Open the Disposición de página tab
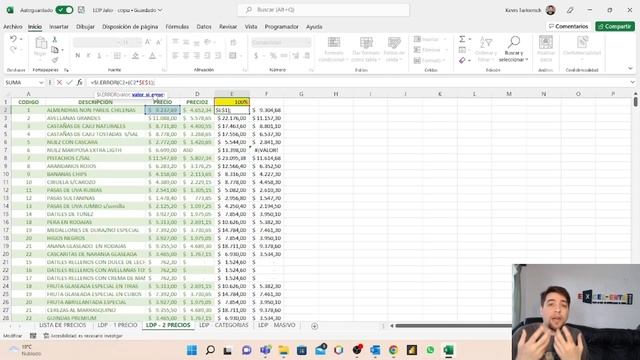The height and width of the screenshot is (360, 640). pyautogui.click(x=130, y=27)
